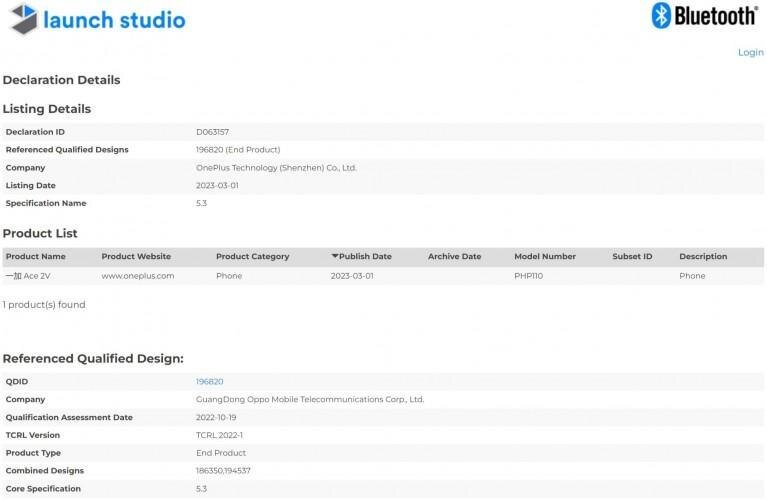767x500 pixels.
Task: Click the Product Category column header
Action: 252,257
